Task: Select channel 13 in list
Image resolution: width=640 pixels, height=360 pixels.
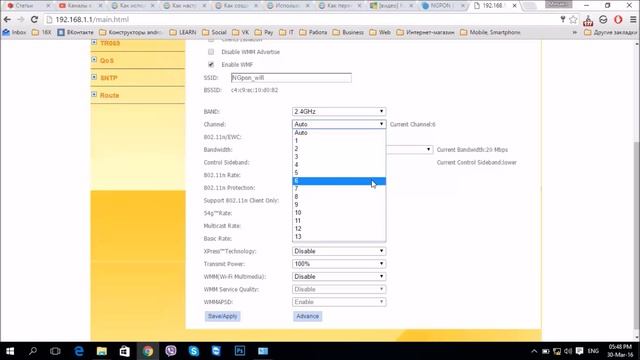Action: [x=339, y=237]
